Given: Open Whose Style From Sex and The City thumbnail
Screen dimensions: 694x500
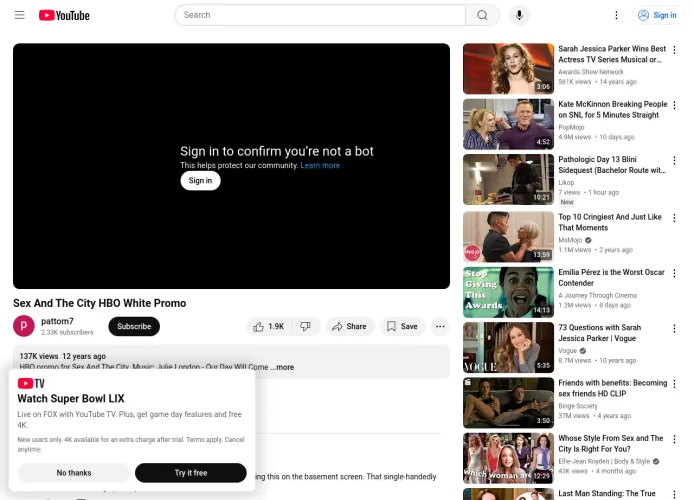Looking at the screenshot, I should [508, 458].
